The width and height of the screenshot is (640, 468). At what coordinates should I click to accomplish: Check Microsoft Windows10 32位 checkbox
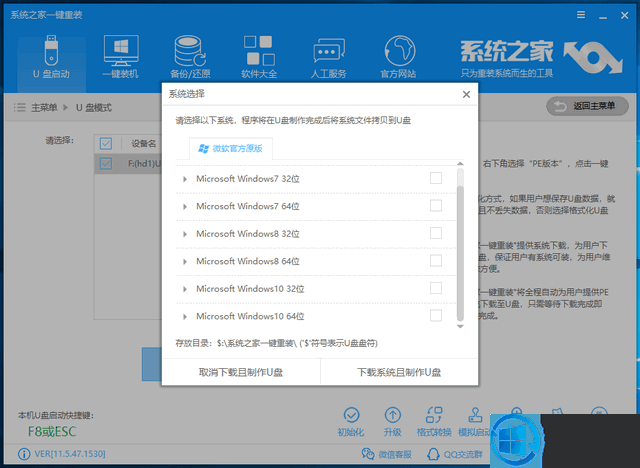(x=436, y=288)
